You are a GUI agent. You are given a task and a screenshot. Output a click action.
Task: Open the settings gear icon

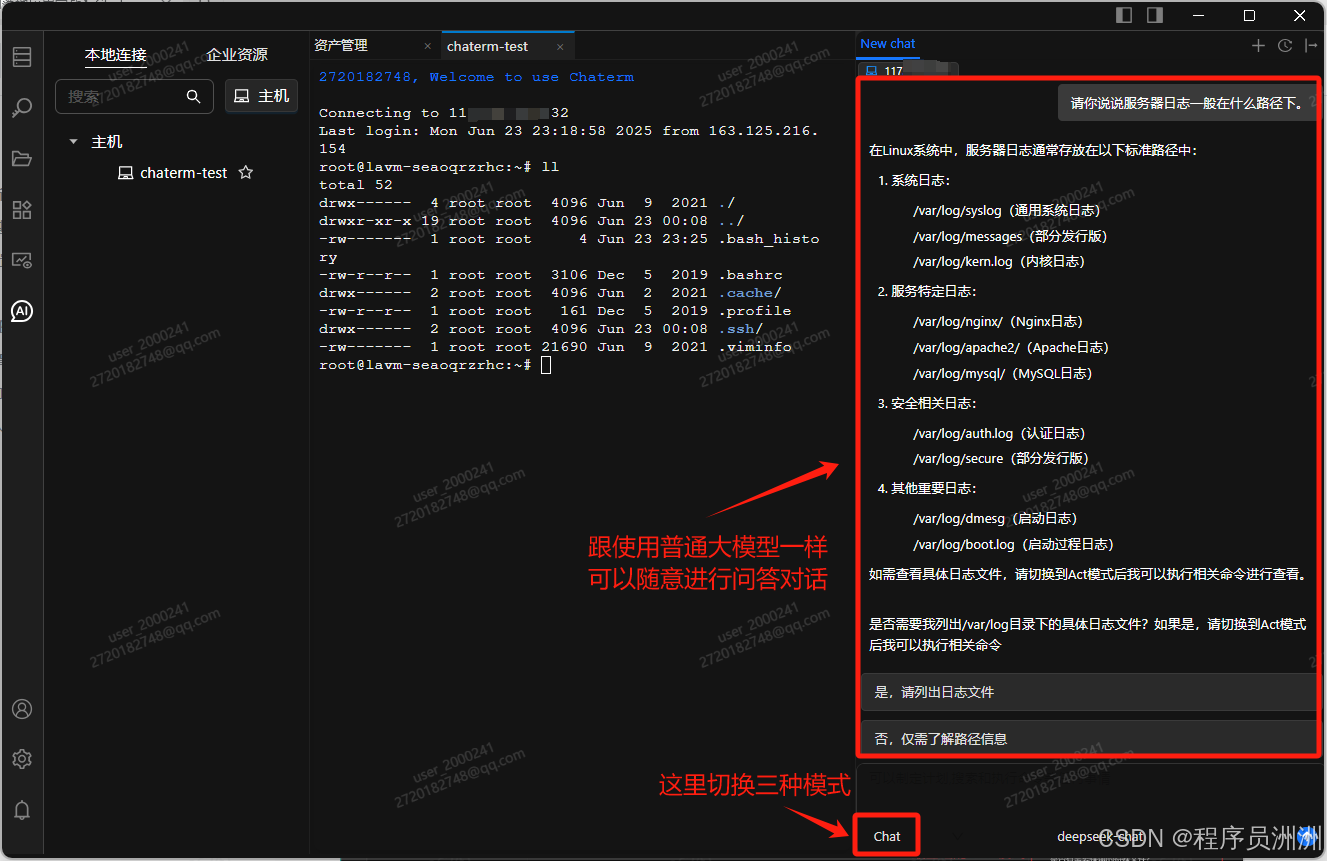pyautogui.click(x=22, y=759)
